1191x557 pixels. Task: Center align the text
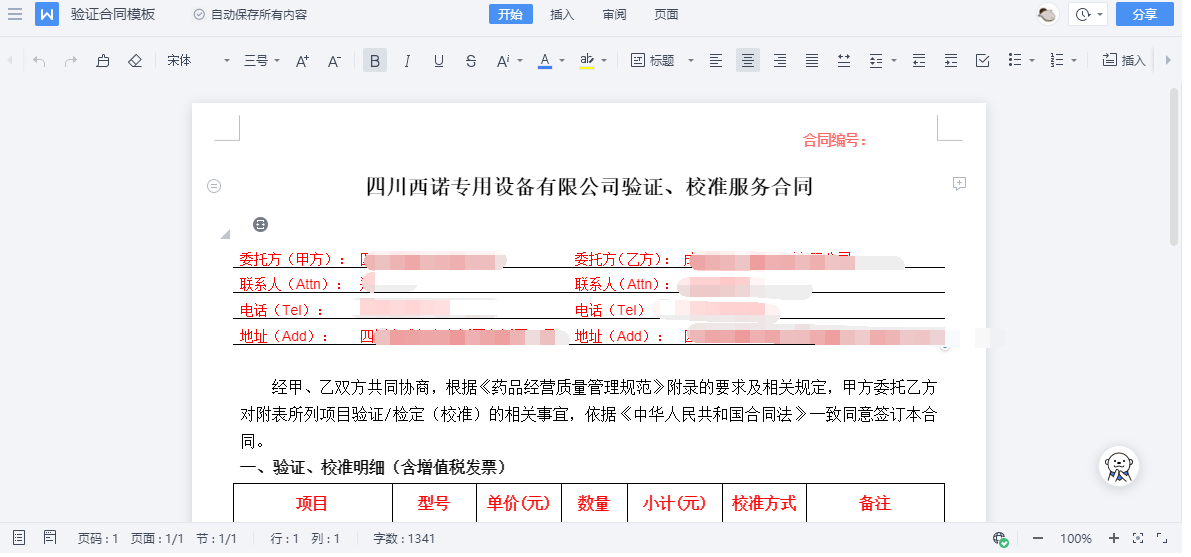[x=748, y=61]
